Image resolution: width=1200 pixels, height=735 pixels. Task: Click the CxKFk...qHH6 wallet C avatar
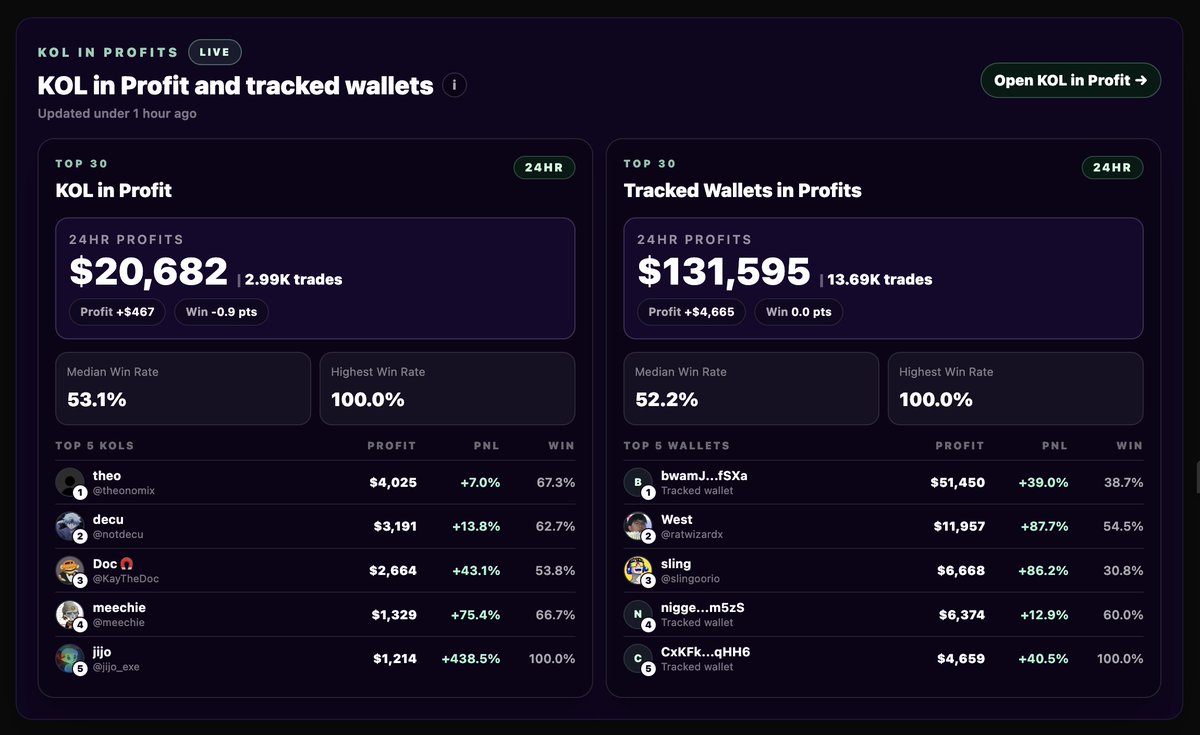(x=638, y=658)
